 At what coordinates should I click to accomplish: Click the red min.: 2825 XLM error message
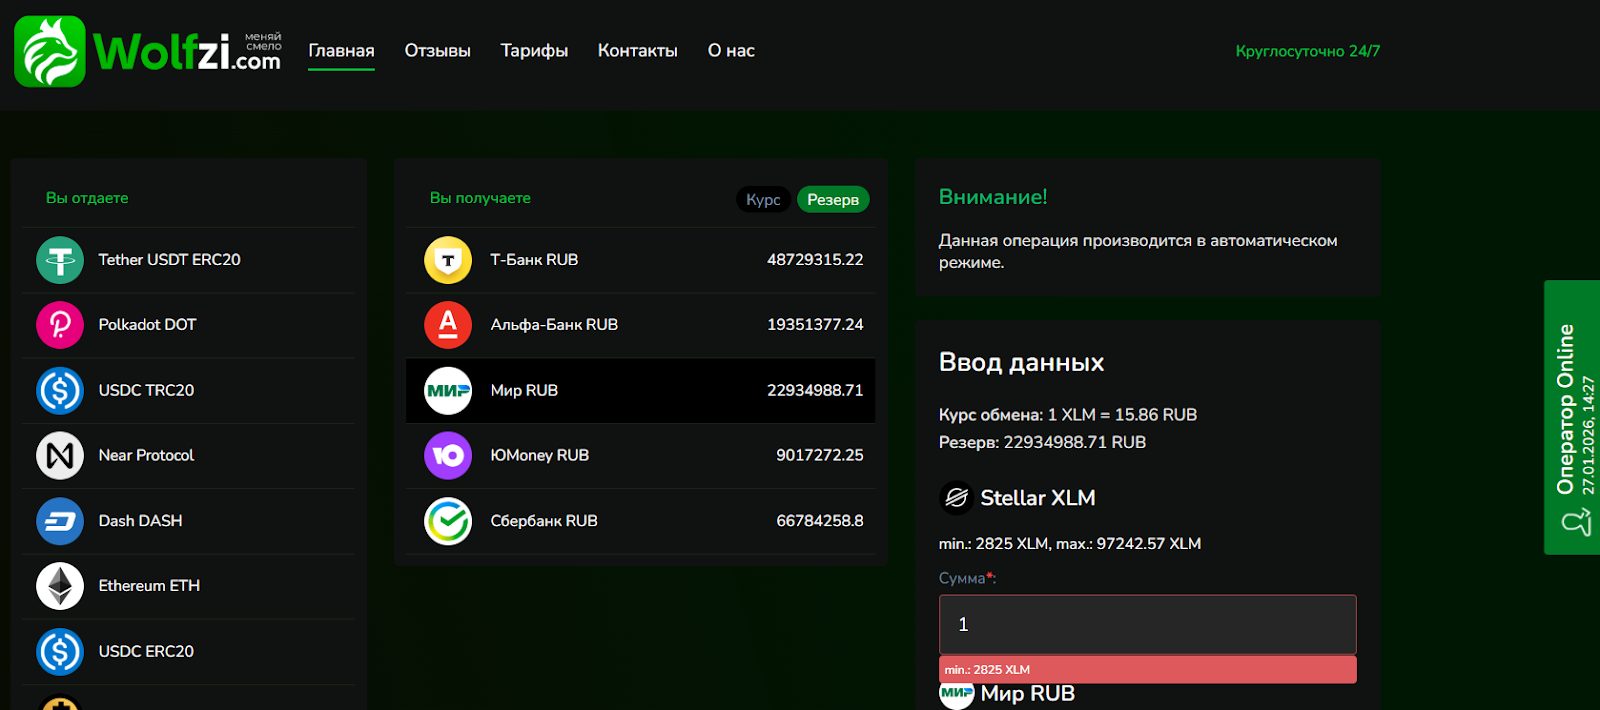click(x=1147, y=669)
